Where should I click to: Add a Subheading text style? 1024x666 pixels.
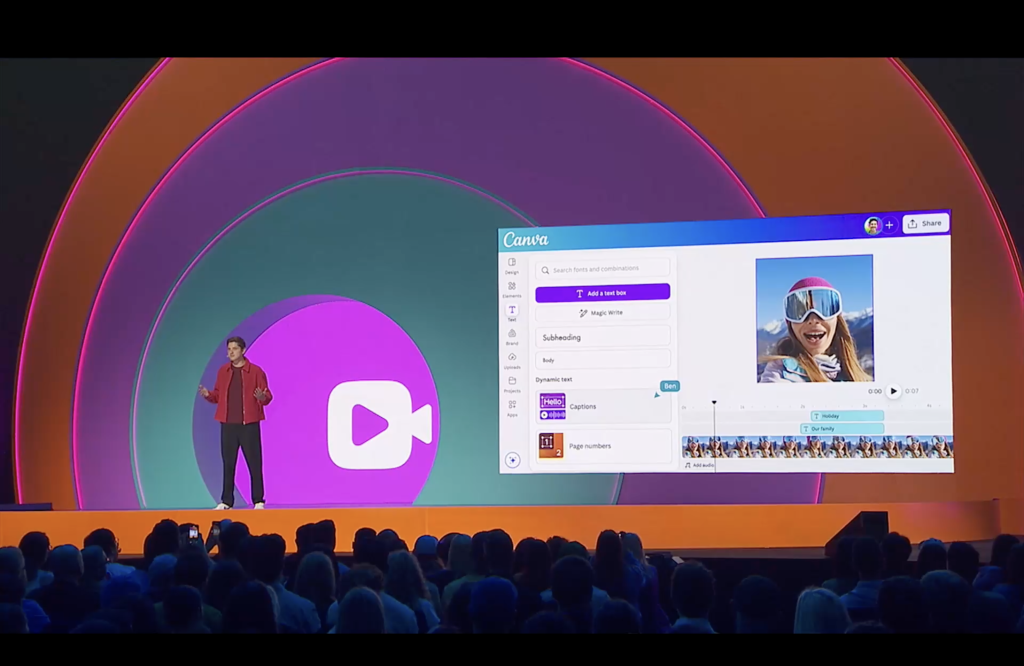point(602,338)
